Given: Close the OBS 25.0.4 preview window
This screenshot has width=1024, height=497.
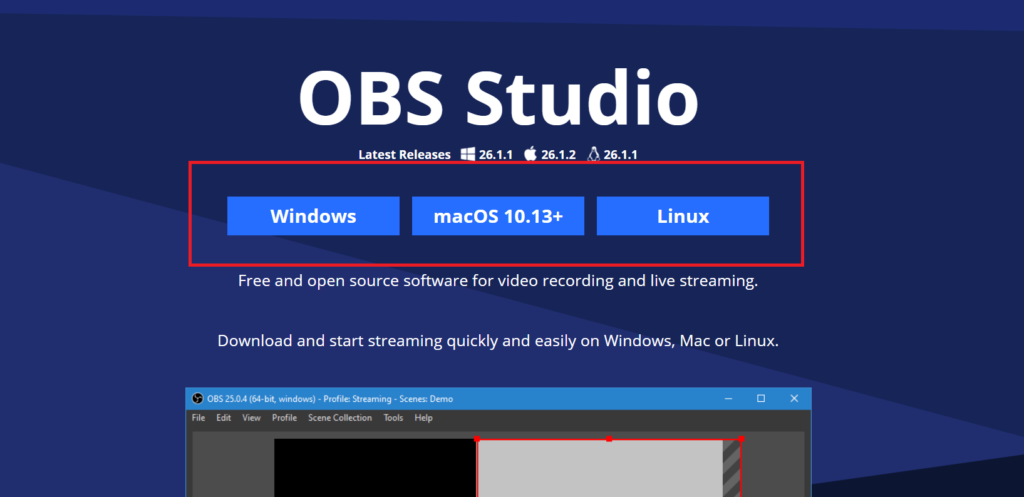Looking at the screenshot, I should point(794,398).
